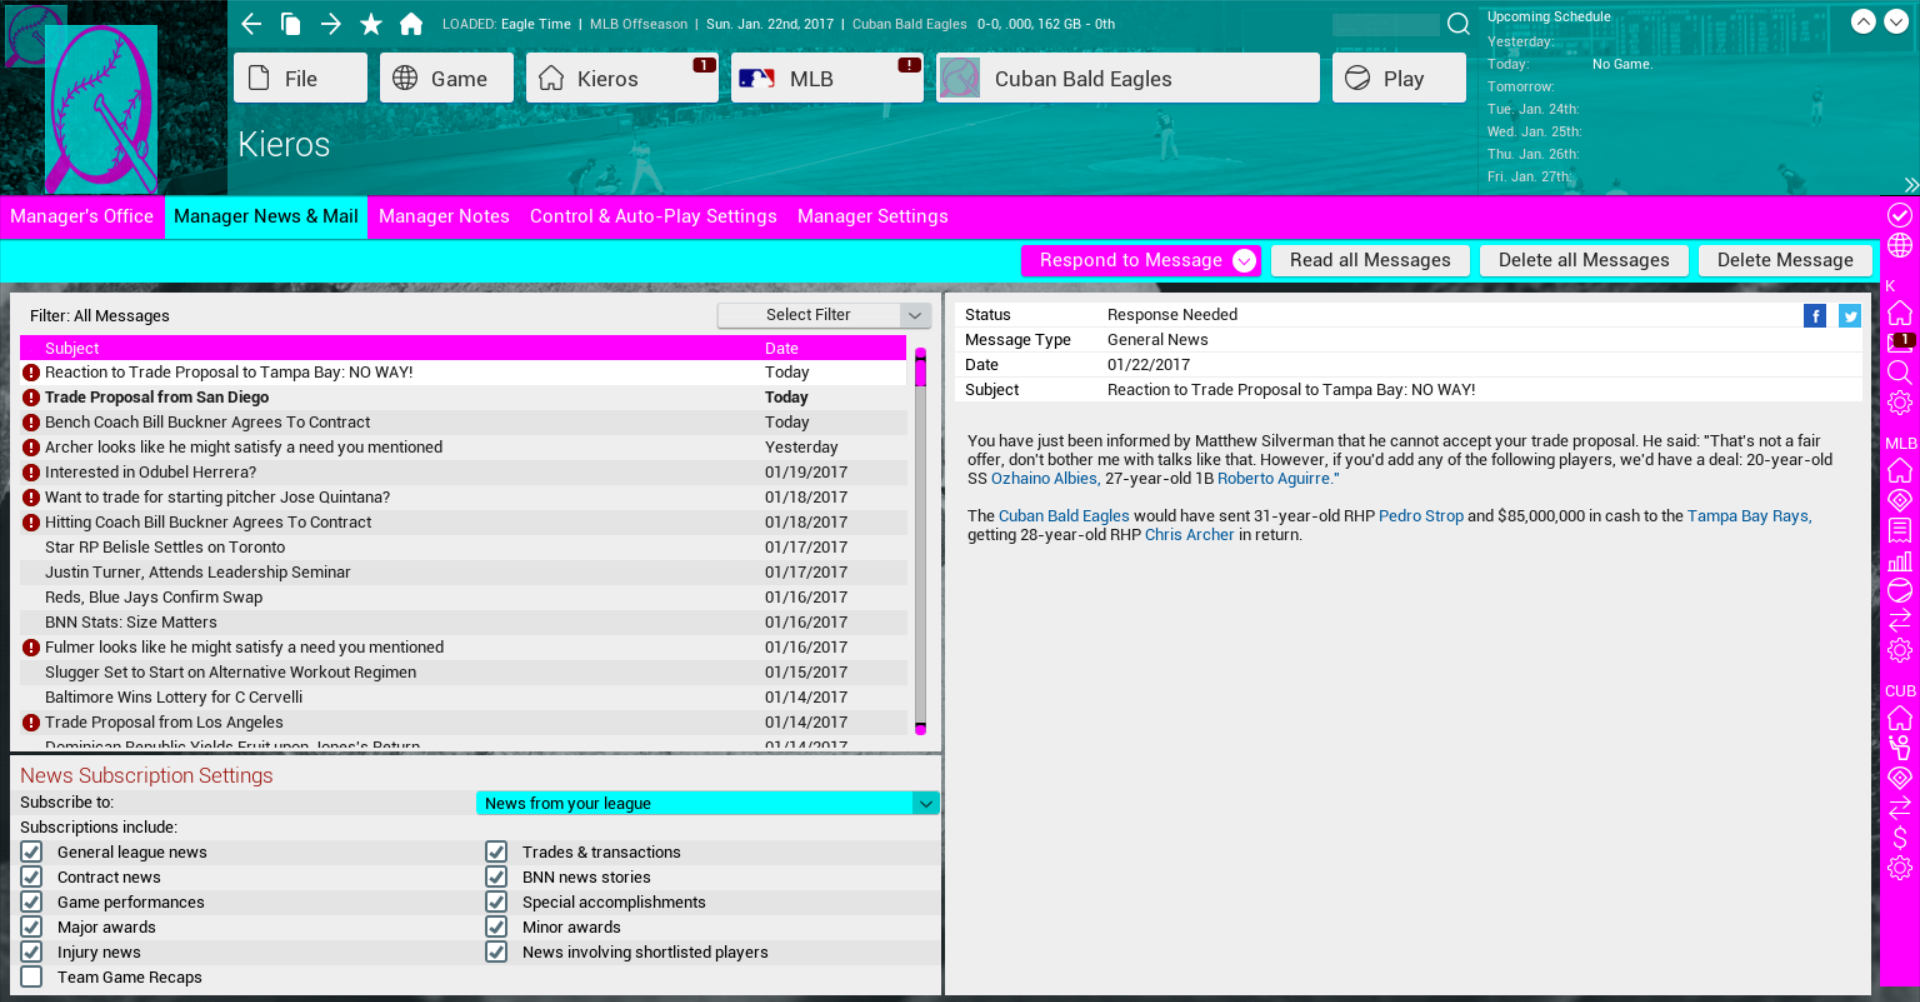Viewport: 1920px width, 1002px height.
Task: Click Delete Message button
Action: tap(1785, 260)
